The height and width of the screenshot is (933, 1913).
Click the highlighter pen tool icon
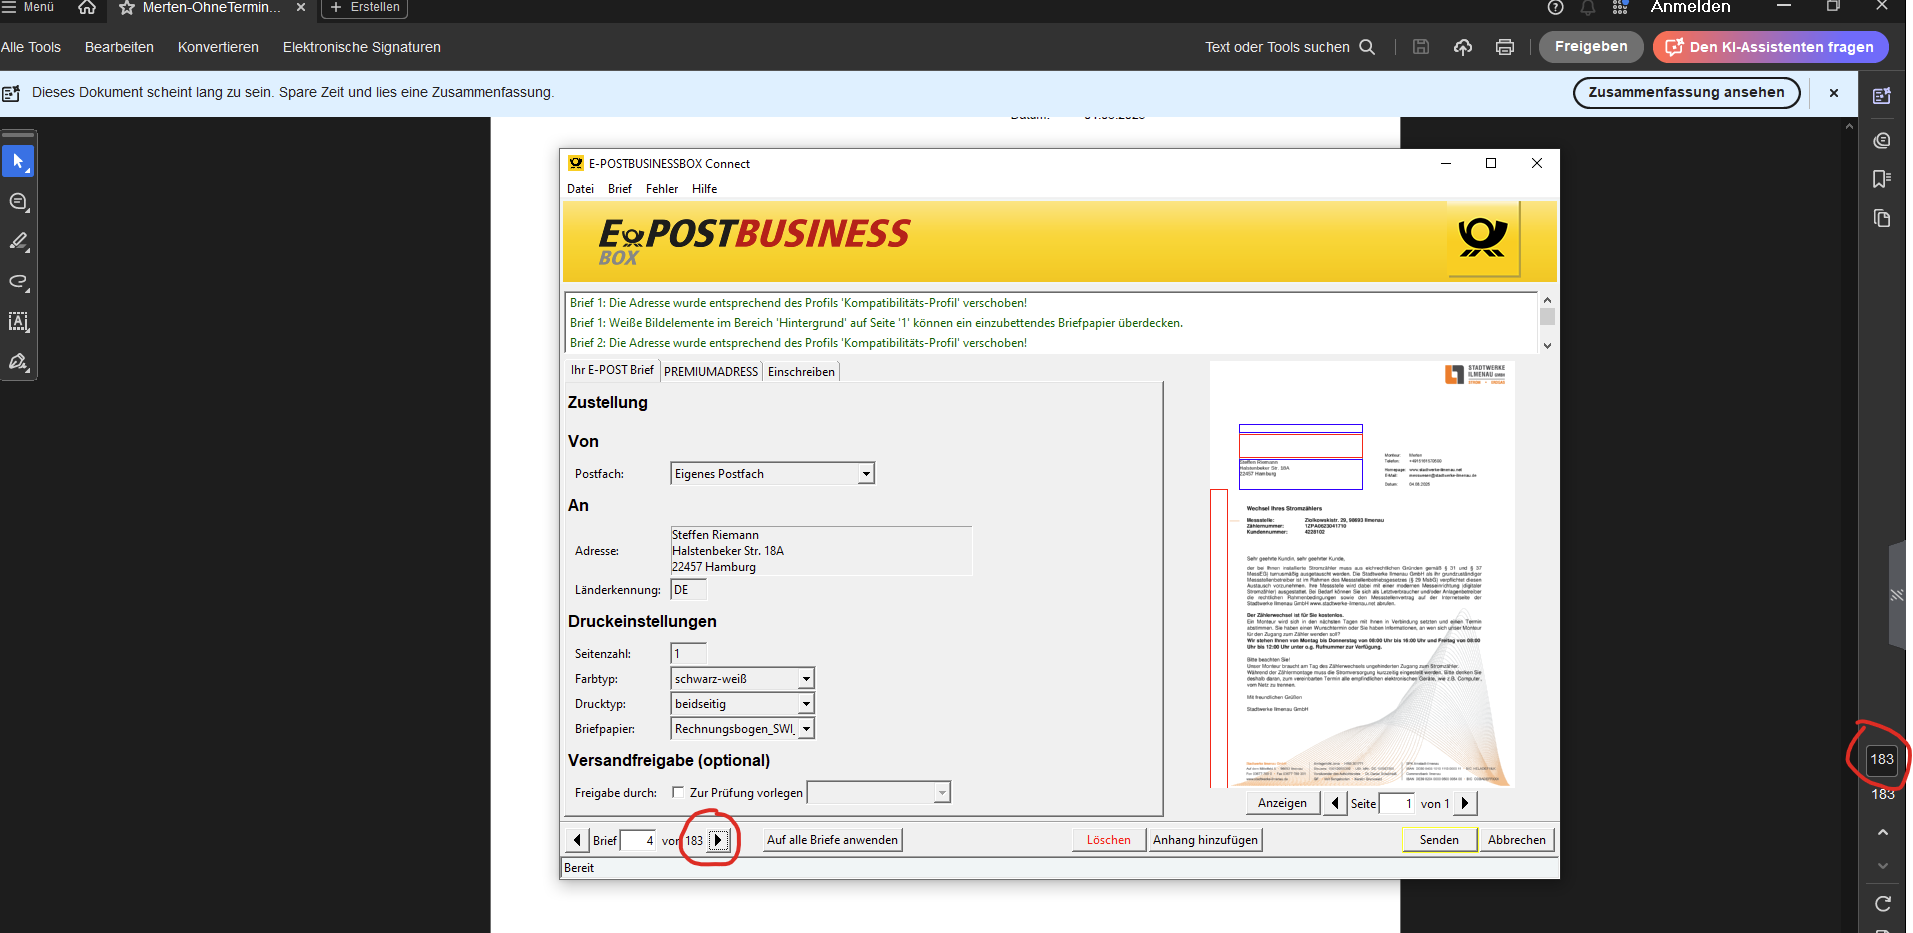point(18,241)
